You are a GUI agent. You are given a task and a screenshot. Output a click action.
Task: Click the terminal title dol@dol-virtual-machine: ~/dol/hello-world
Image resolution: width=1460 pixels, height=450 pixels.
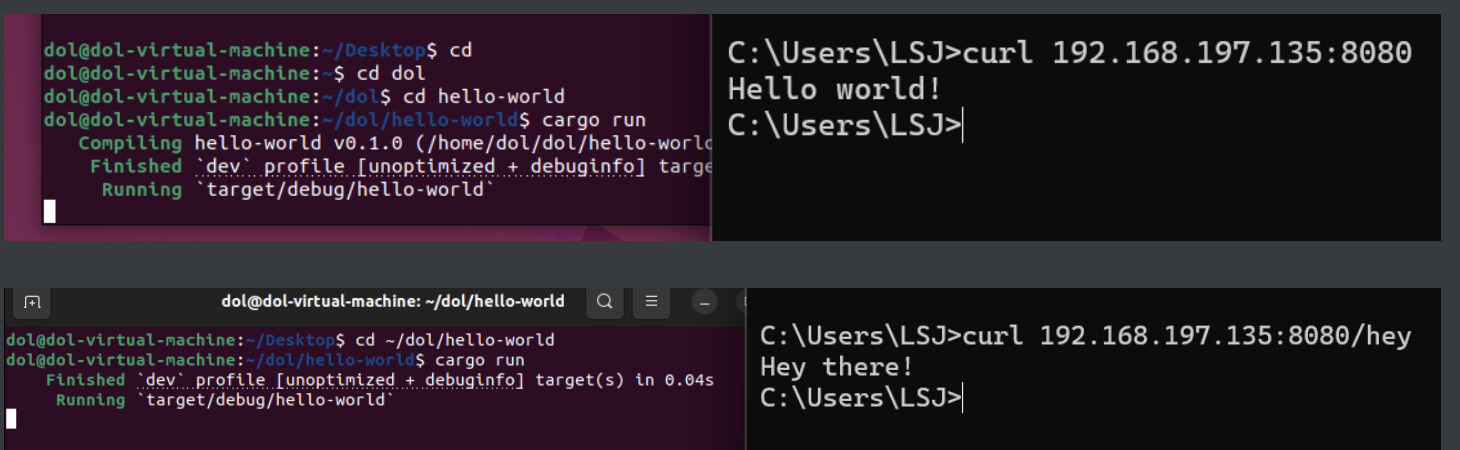(x=392, y=301)
